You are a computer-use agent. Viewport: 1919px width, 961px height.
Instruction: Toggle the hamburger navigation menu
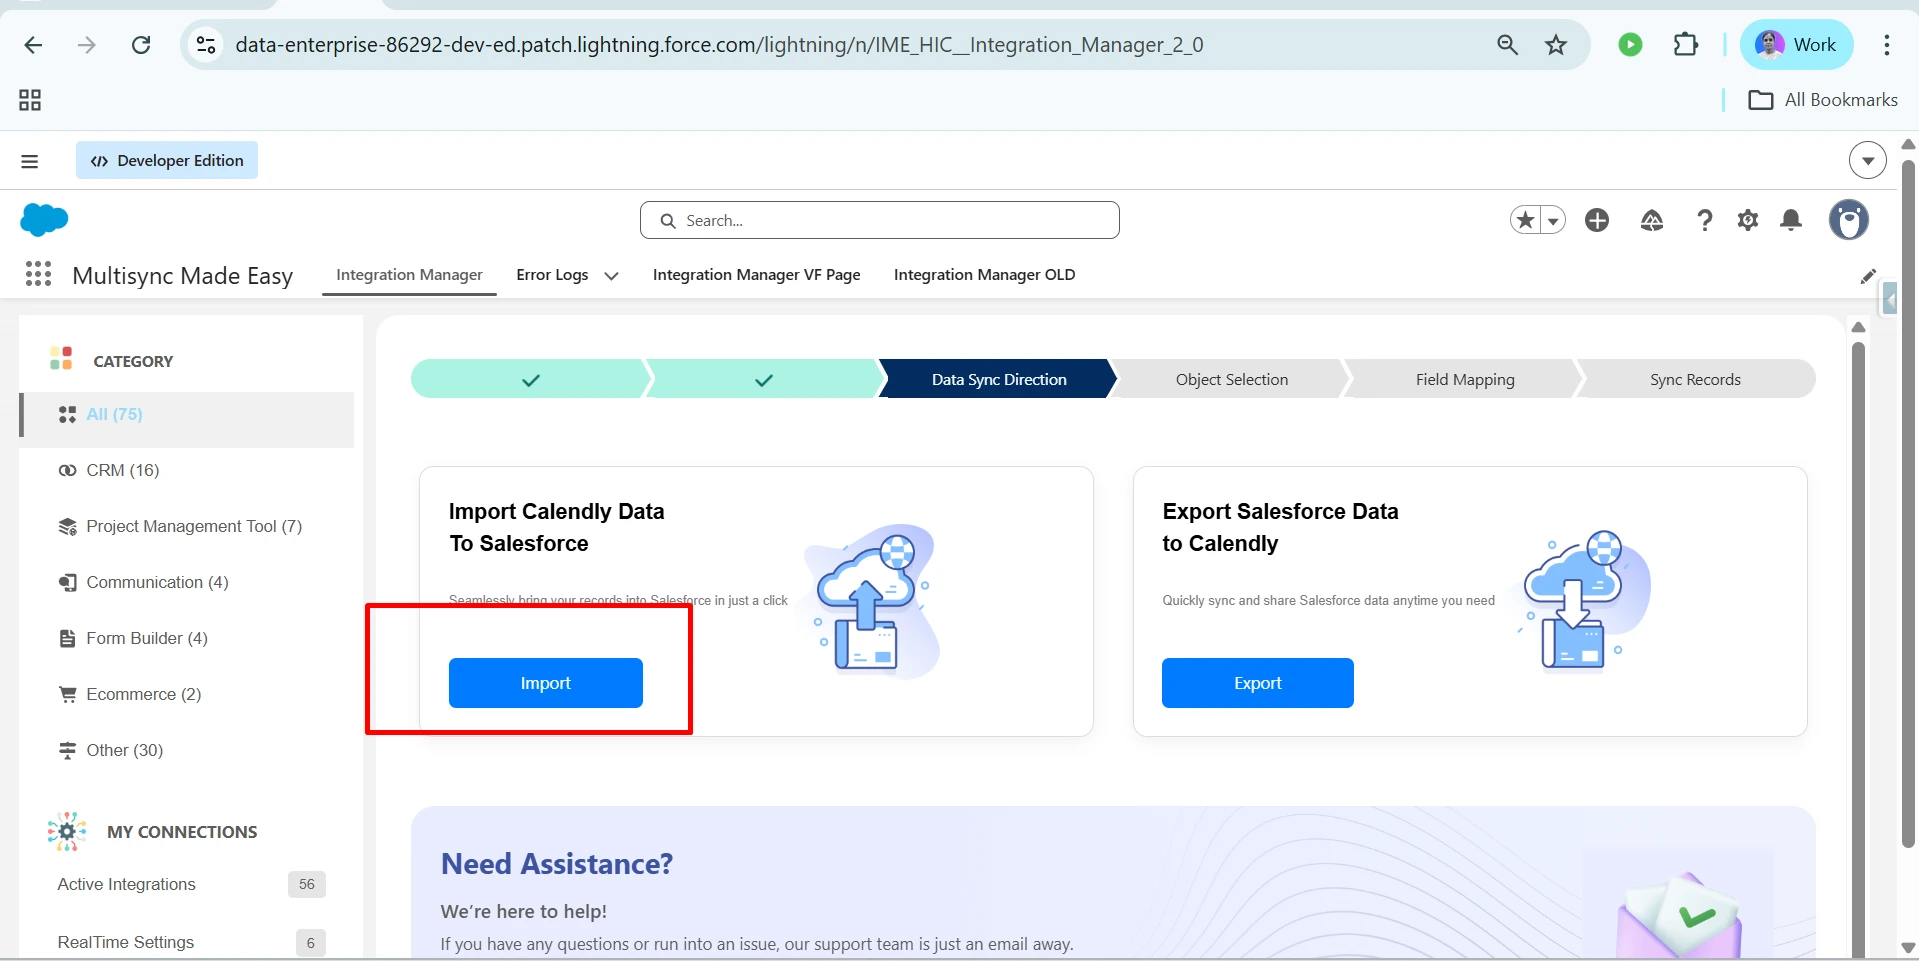click(x=30, y=161)
